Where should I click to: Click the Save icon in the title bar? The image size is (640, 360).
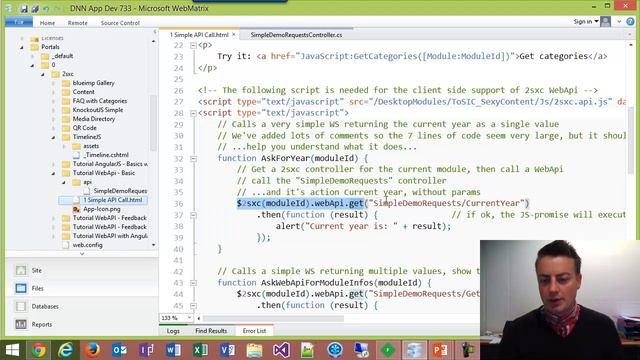pos(24,8)
